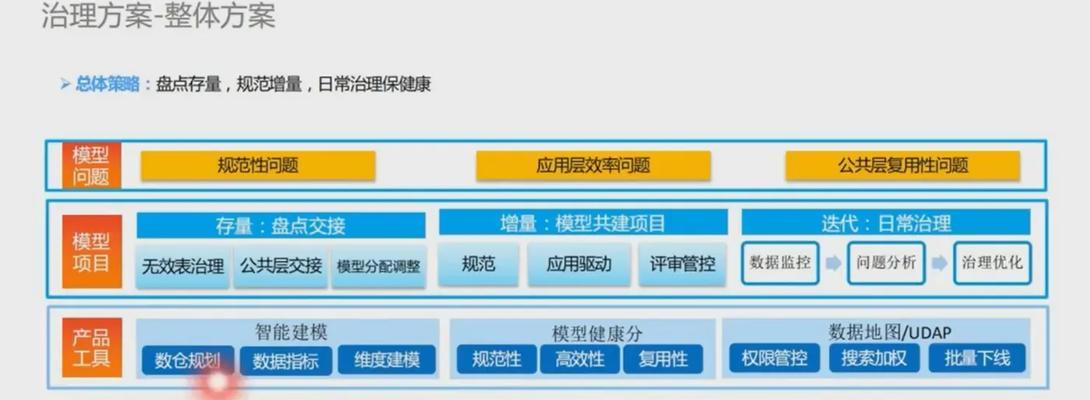Click the arrow between 数据监控 and 问题分析

point(833,264)
